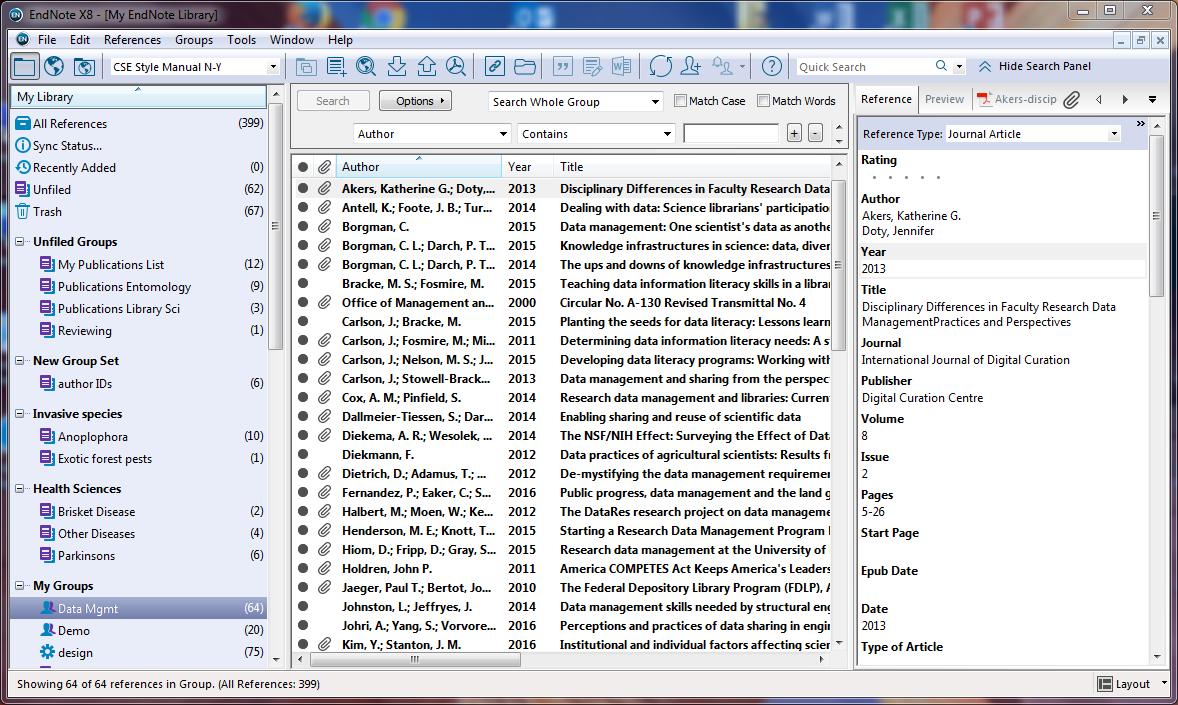Screen dimensions: 1178x705
Task: Switch to the Preview tab
Action: [944, 99]
